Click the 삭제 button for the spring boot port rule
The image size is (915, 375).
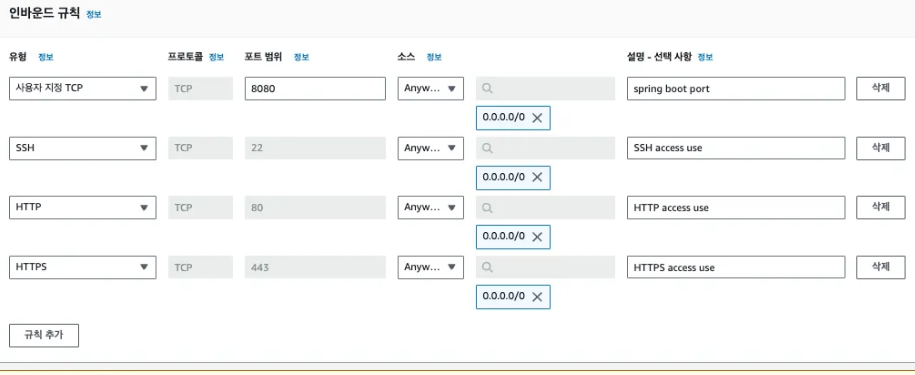coord(881,89)
